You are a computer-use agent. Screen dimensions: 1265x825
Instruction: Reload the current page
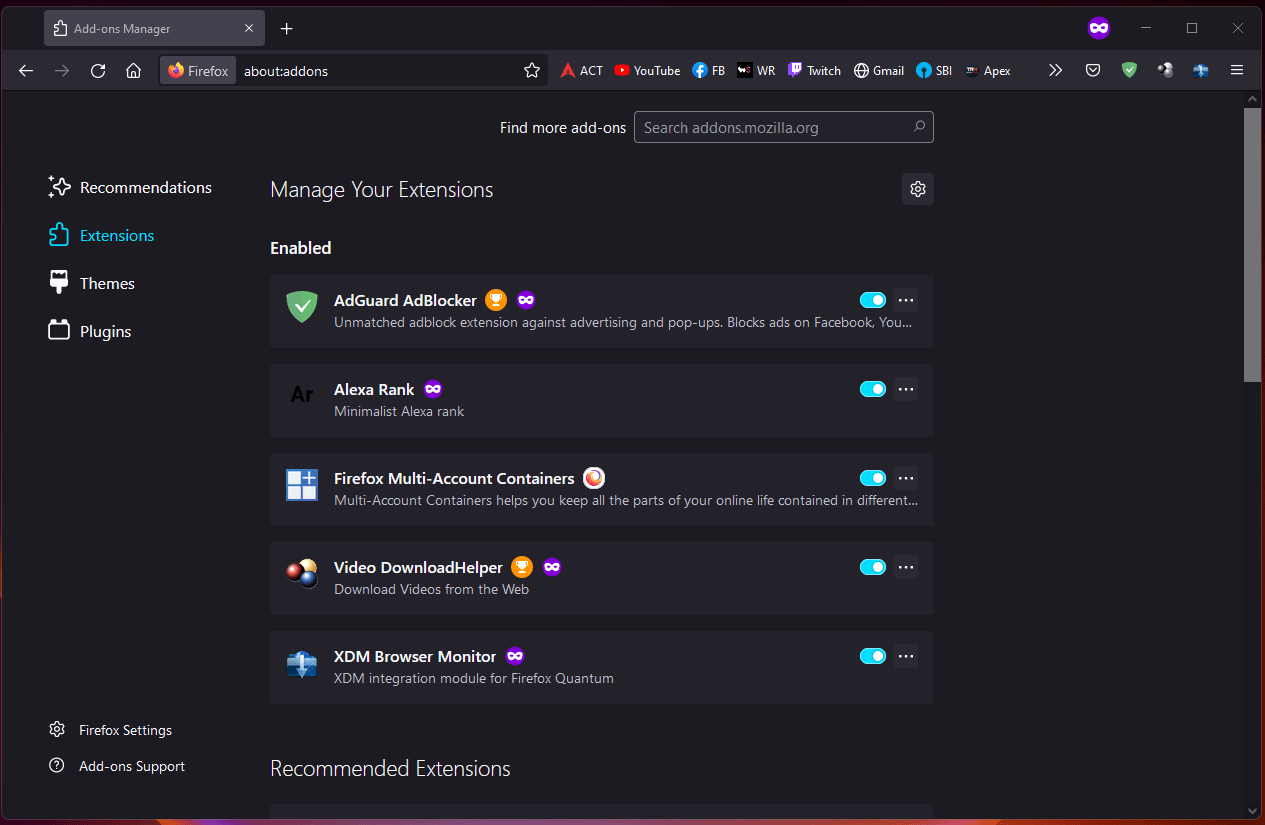(98, 70)
